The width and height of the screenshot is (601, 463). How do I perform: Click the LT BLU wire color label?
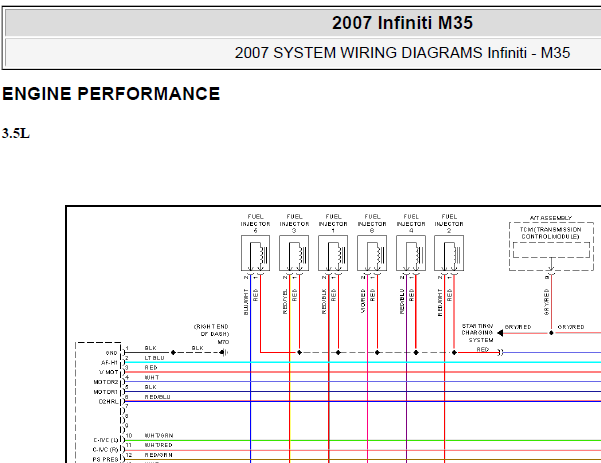(154, 358)
